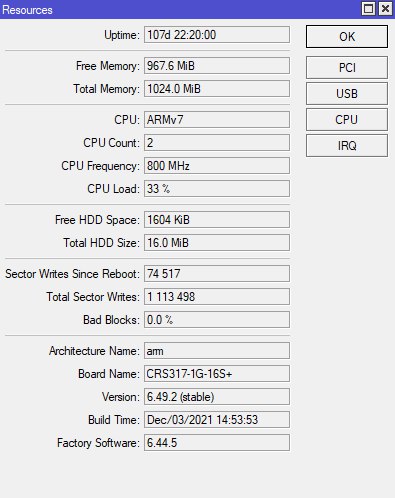Click the OK button
The image size is (395, 498).
[347, 36]
